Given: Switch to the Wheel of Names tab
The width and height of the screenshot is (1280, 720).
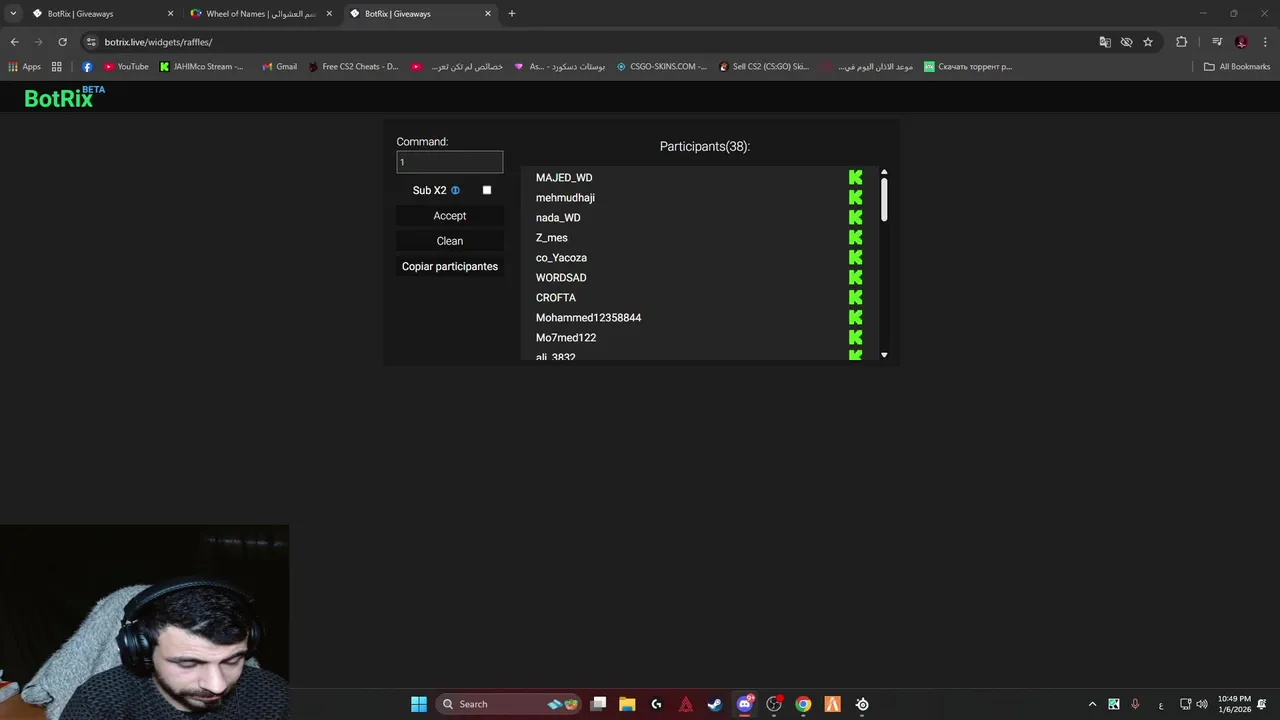Looking at the screenshot, I should coord(261,14).
